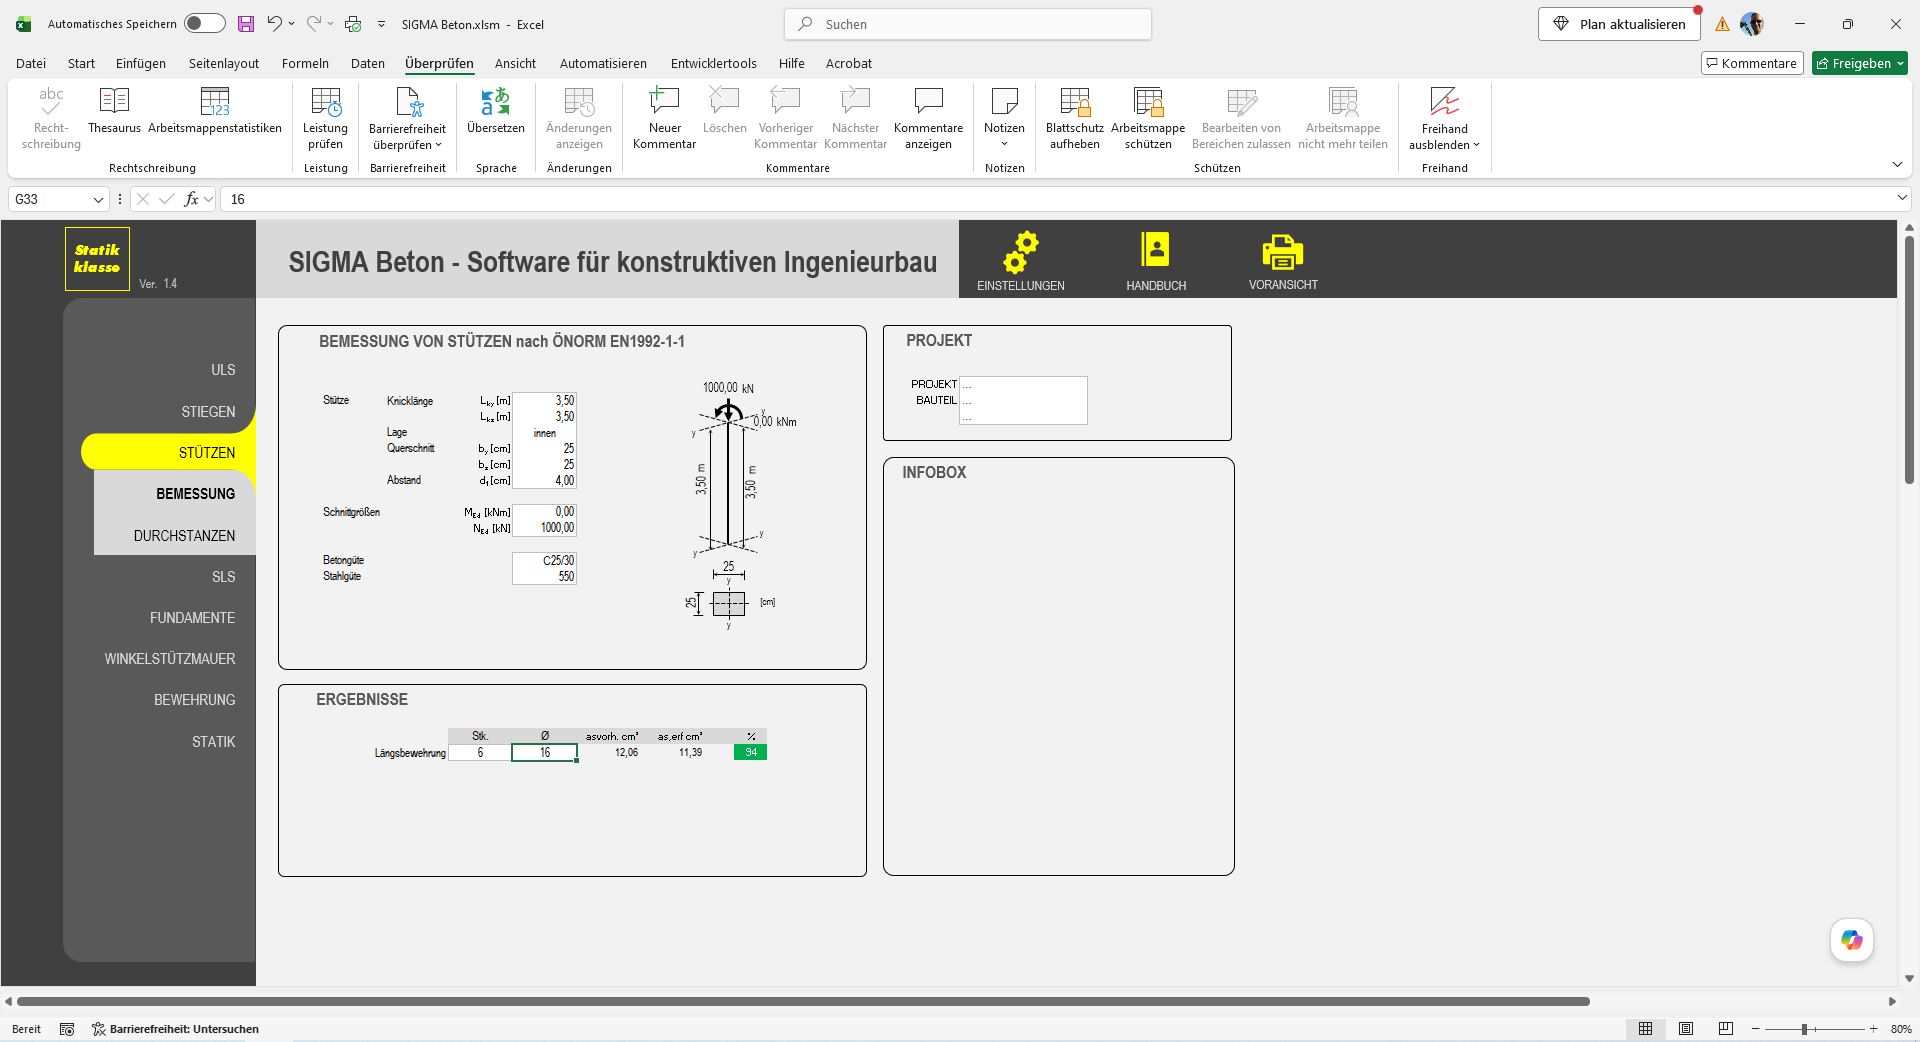This screenshot has height=1042, width=1920.
Task: Click the zoom out minus button
Action: pyautogui.click(x=1755, y=1029)
